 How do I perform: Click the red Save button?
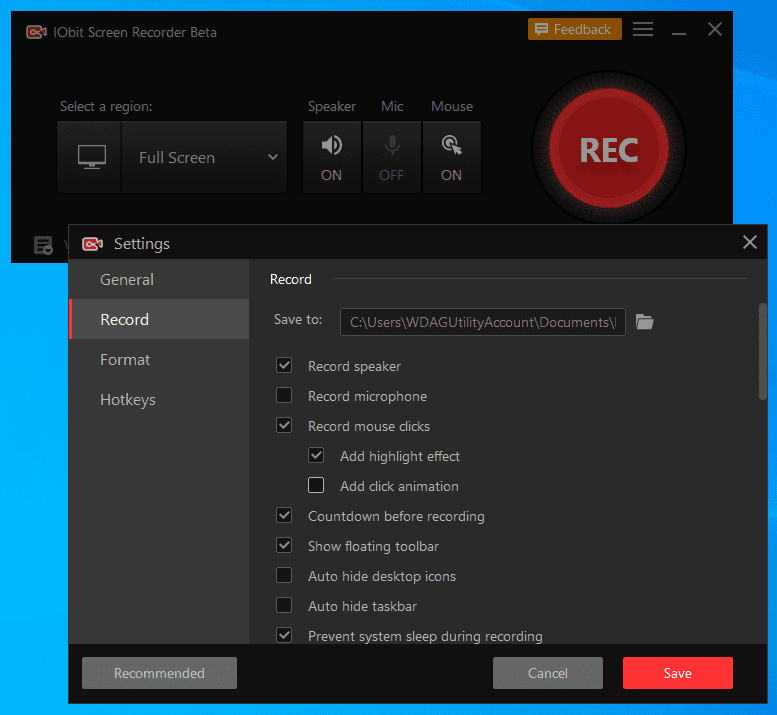[x=677, y=673]
